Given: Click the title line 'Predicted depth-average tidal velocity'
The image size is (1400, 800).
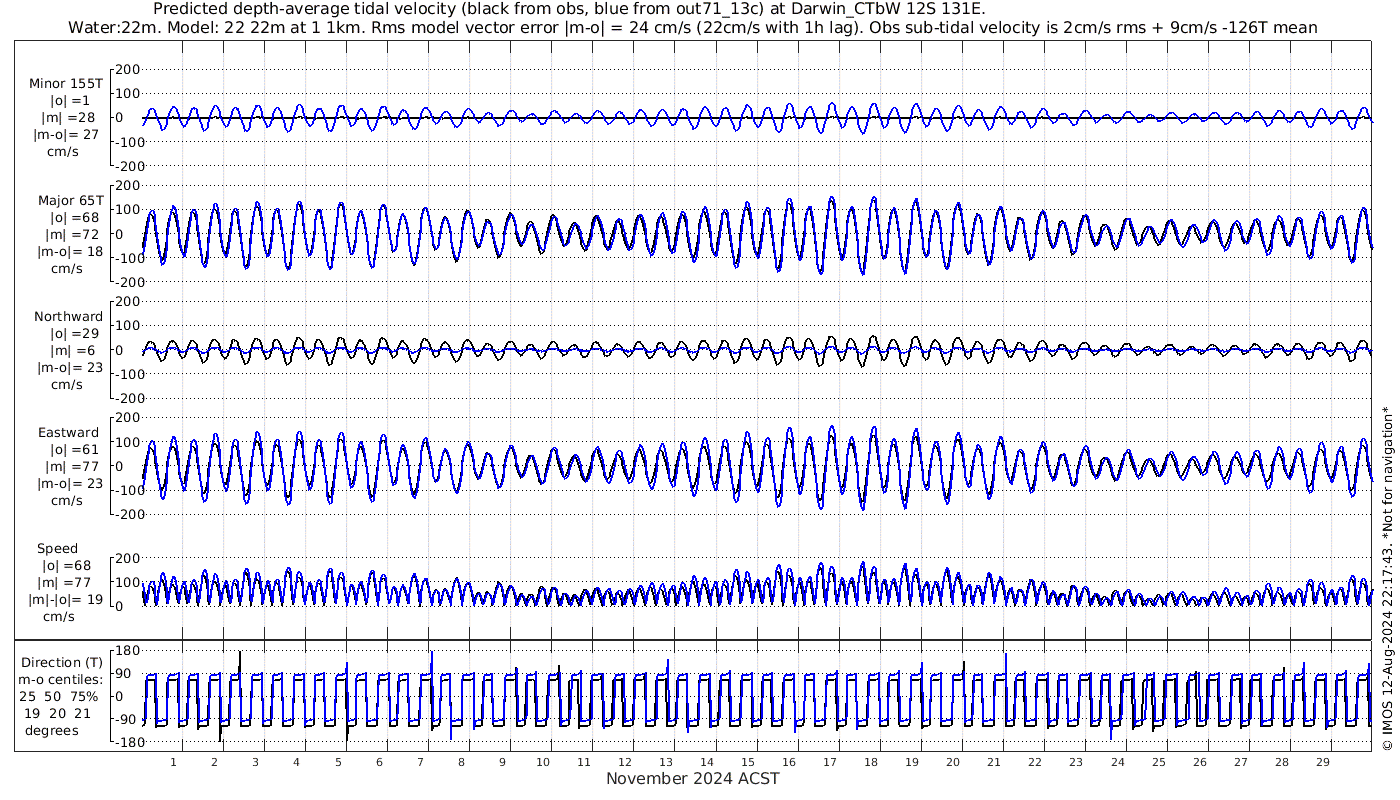Looking at the screenshot, I should (x=569, y=9).
